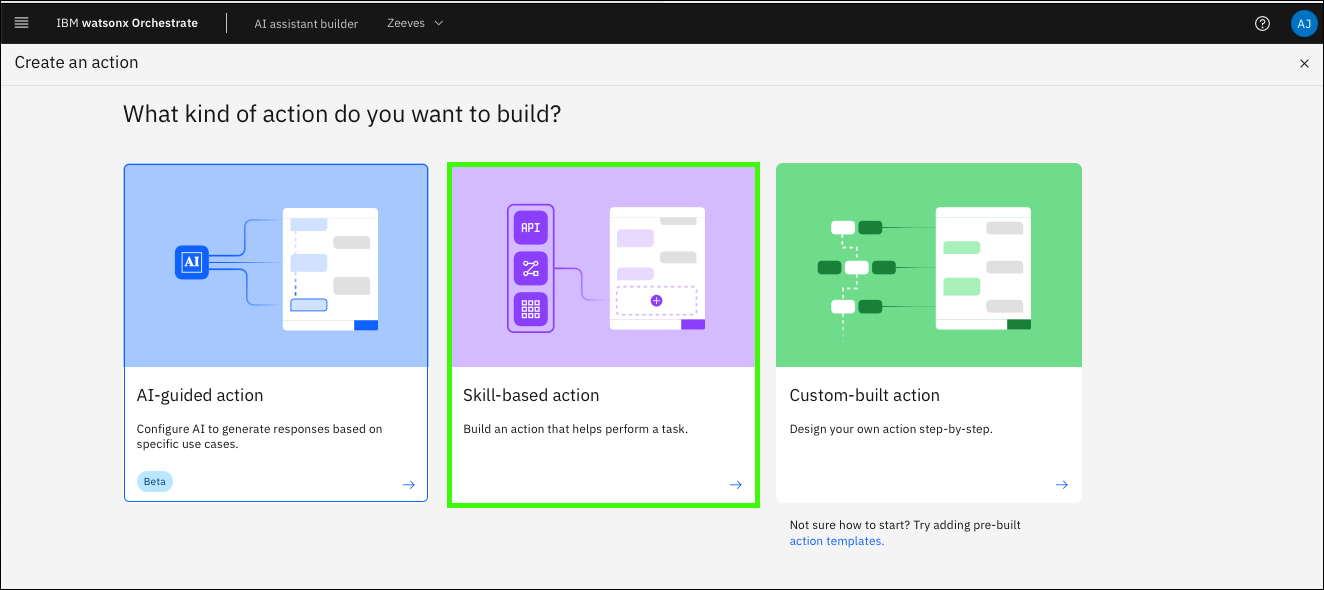The image size is (1324, 590).
Task: Expand the Zeeves assistant dropdown
Action: tap(415, 23)
